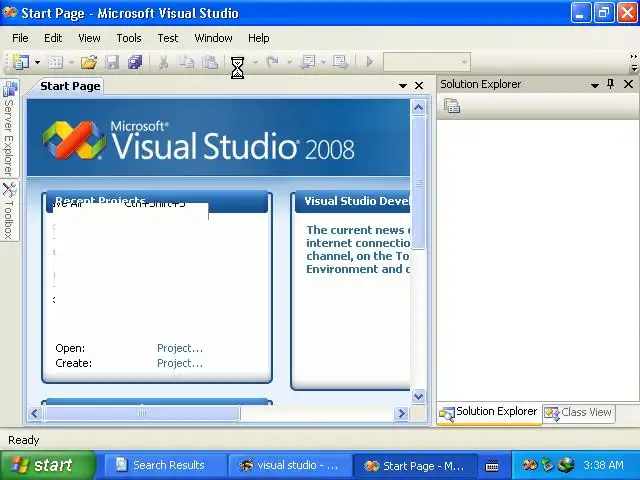640x480 pixels.
Task: Open the Server Explorer side tab
Action: (x=9, y=128)
